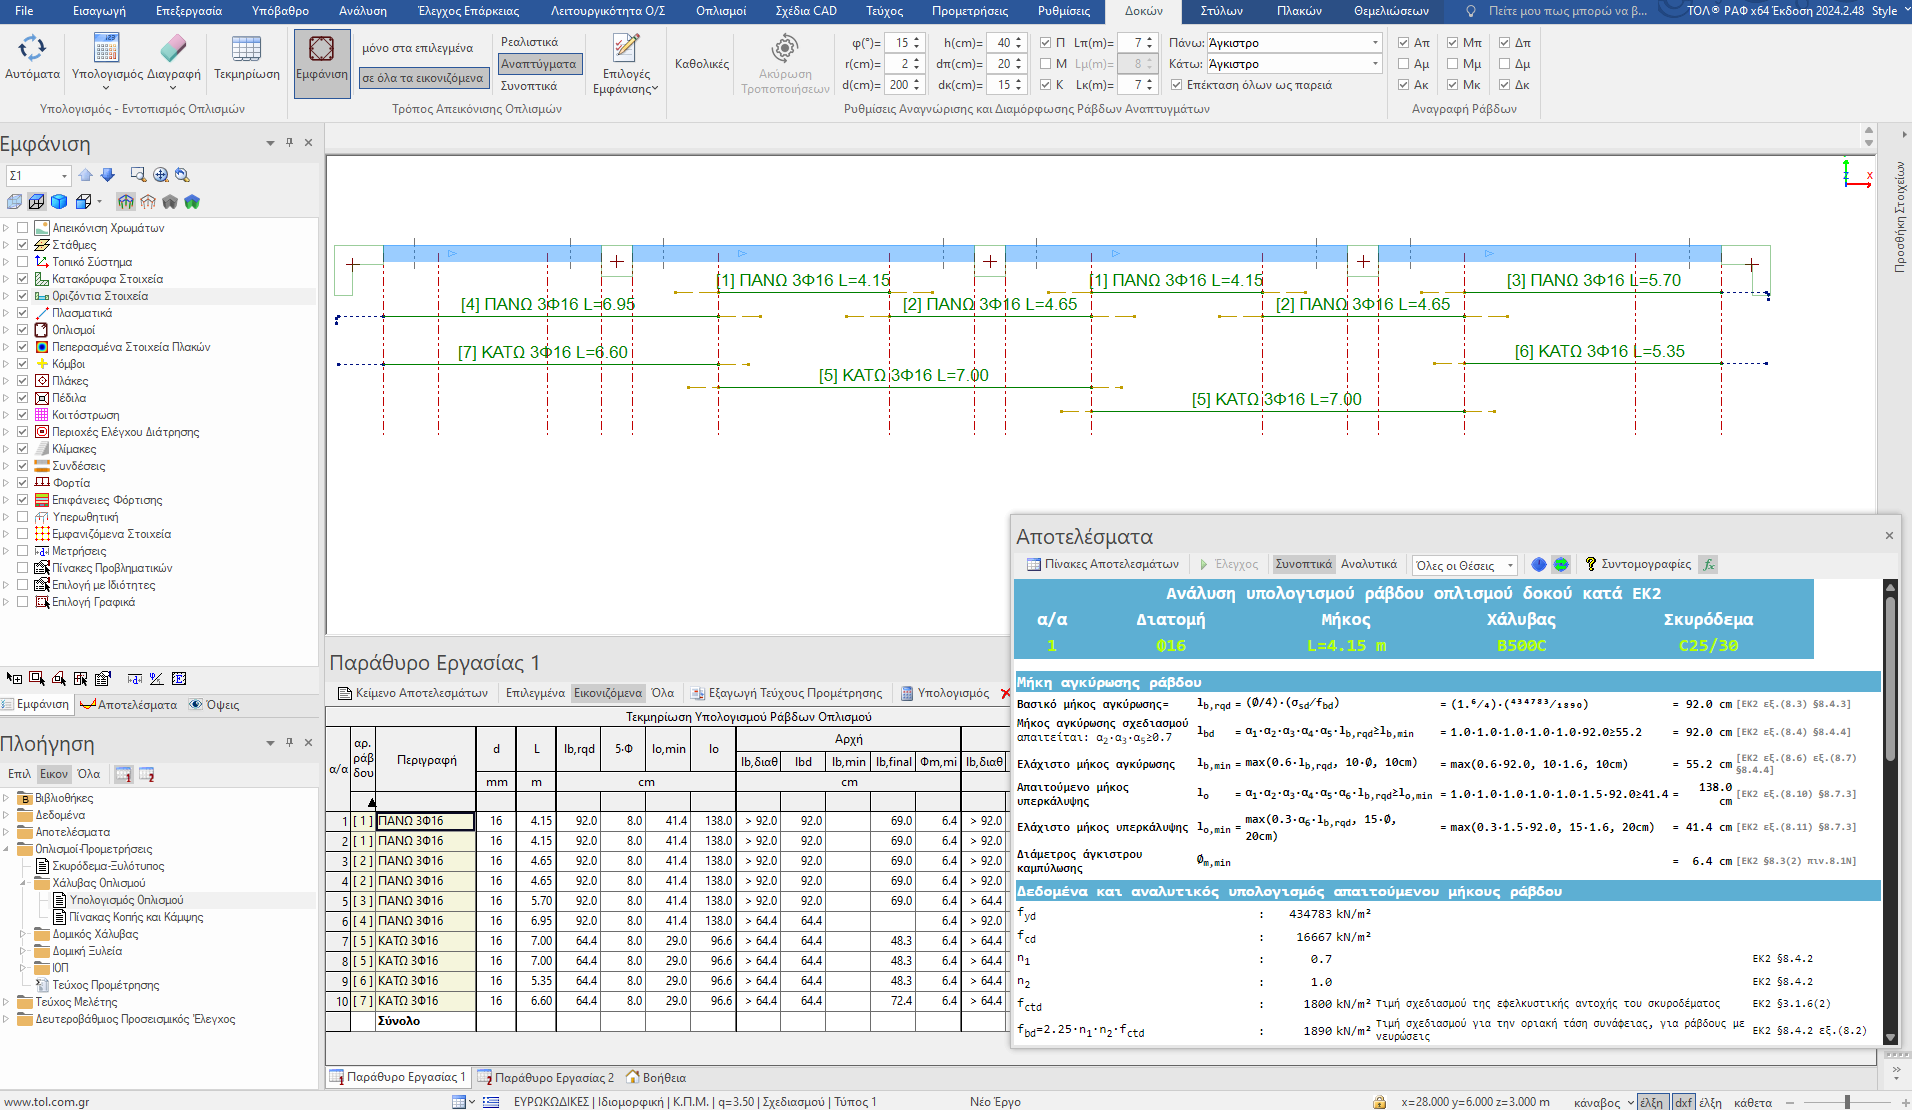Open the Στύλων ribbon tab
Screen dimensions: 1912x1110
pos(1221,11)
